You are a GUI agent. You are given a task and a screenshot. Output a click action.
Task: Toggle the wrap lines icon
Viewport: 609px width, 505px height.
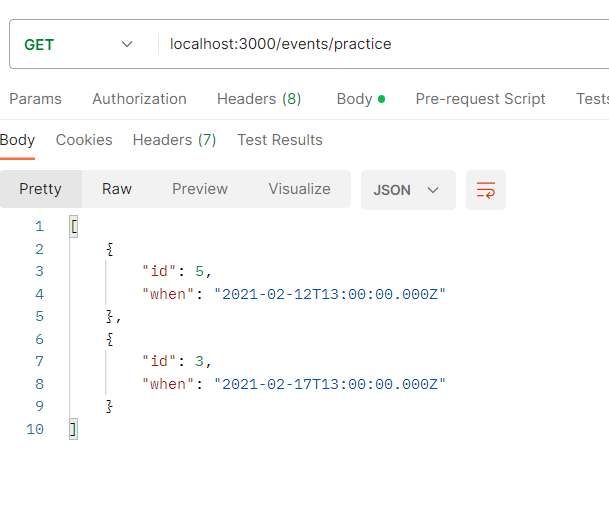point(486,189)
